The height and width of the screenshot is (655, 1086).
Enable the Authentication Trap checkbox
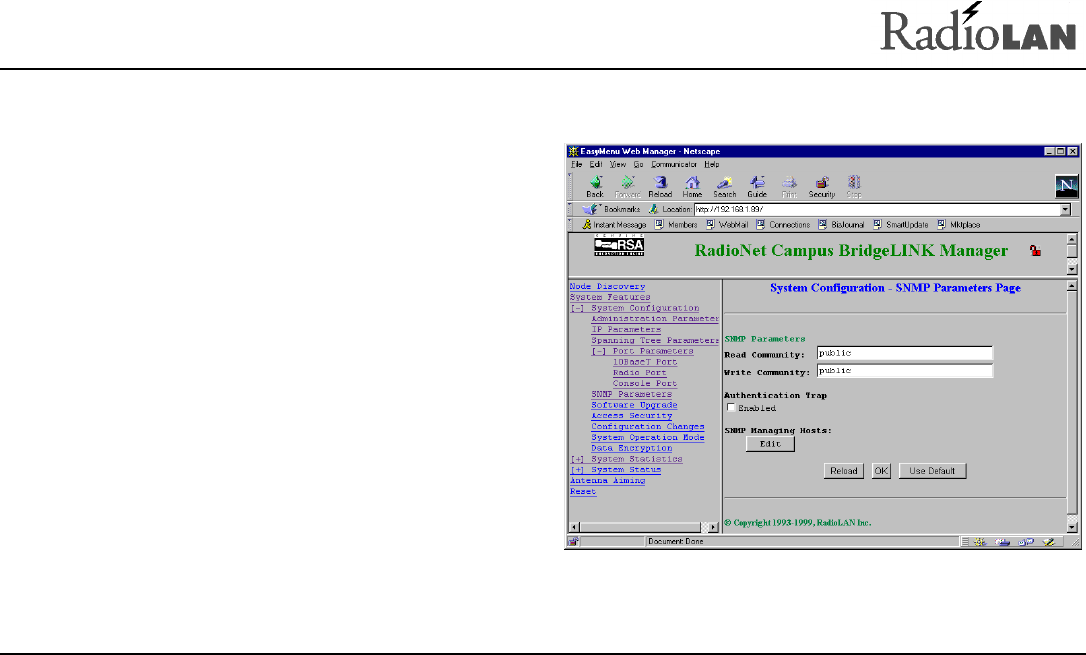[x=731, y=408]
